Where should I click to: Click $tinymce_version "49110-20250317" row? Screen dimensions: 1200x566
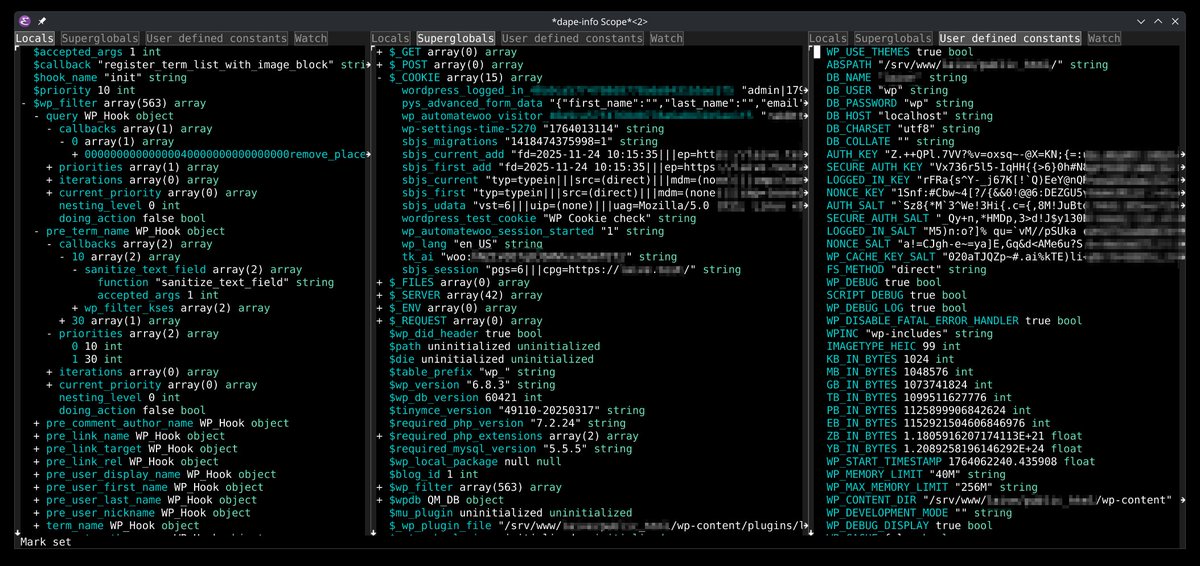[x=517, y=411]
